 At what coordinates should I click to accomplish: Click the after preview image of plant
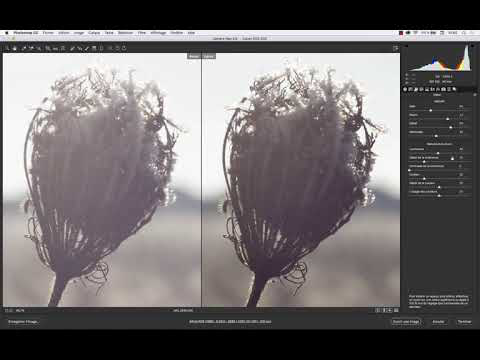point(301,180)
